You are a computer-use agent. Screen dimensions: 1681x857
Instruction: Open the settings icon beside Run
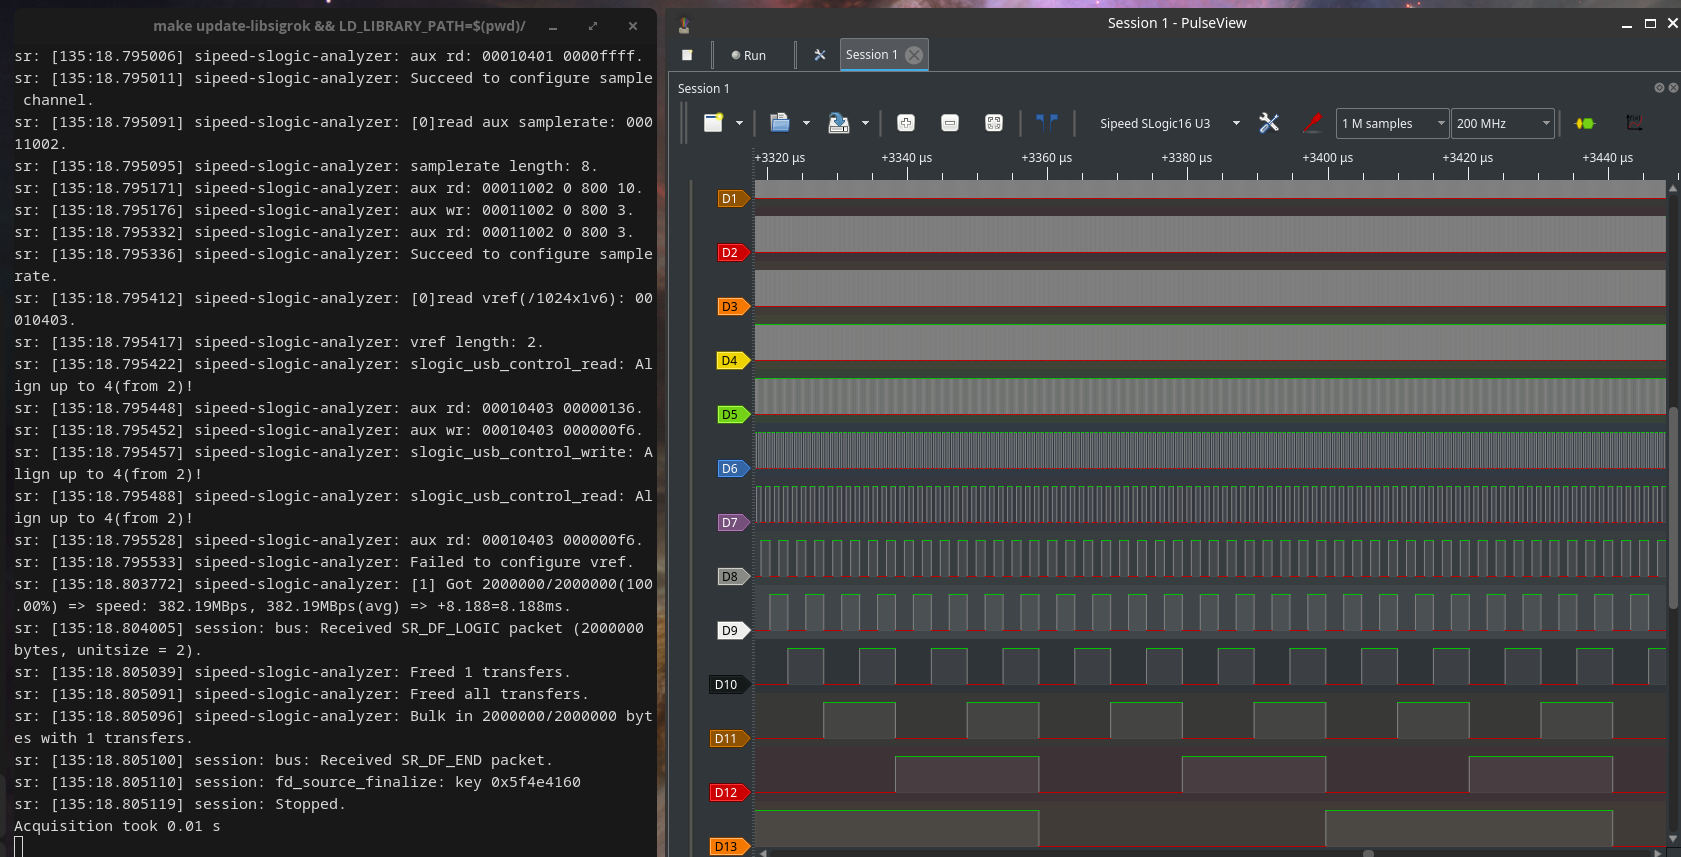pyautogui.click(x=820, y=55)
